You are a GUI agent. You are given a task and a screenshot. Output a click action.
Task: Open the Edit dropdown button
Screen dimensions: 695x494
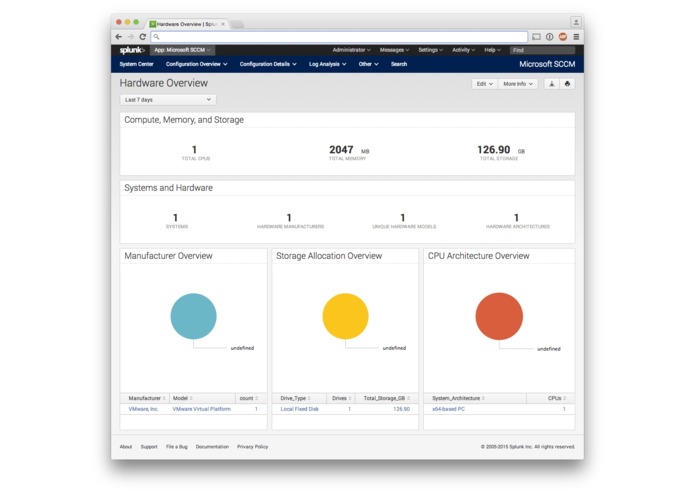pyautogui.click(x=484, y=84)
